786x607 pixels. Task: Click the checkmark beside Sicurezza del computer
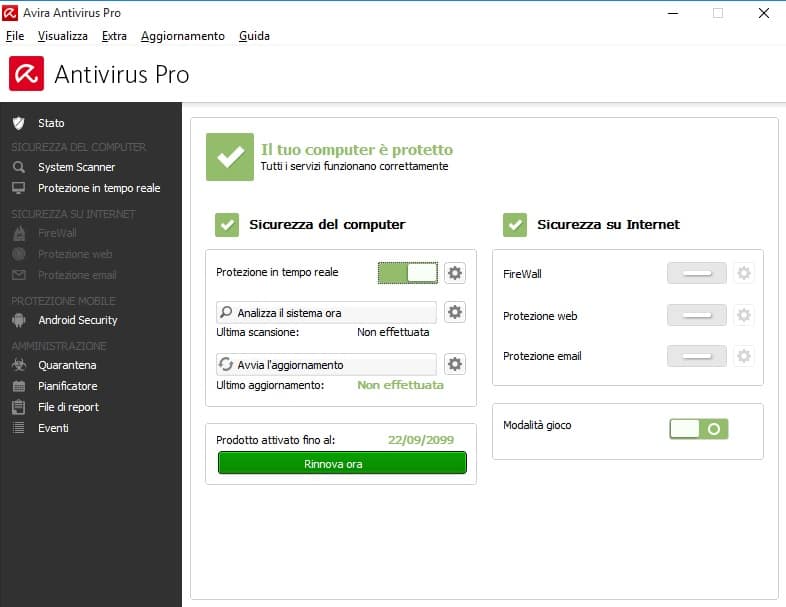click(227, 225)
